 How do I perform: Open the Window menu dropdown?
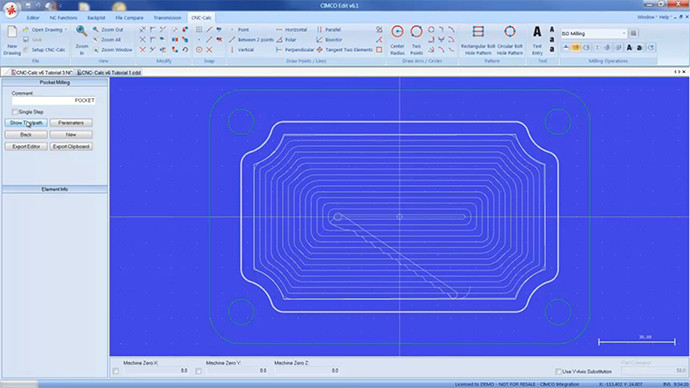pyautogui.click(x=646, y=17)
